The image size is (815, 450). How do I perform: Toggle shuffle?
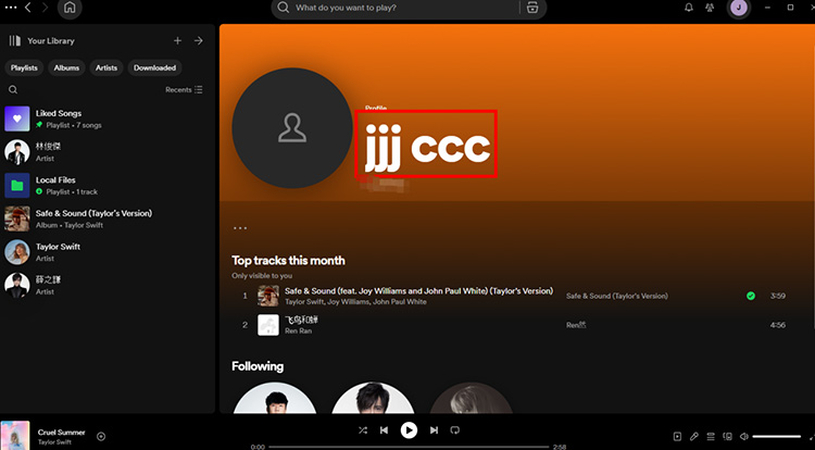[363, 430]
